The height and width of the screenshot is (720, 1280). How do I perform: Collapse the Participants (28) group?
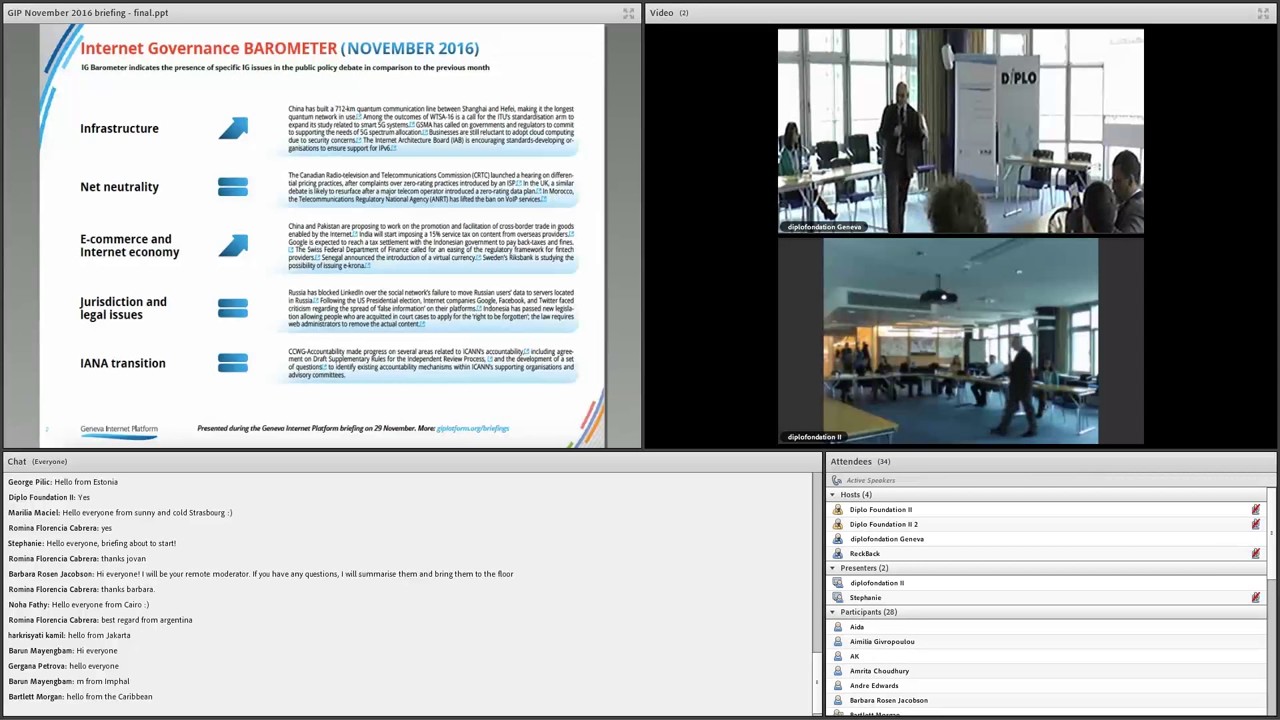(832, 612)
